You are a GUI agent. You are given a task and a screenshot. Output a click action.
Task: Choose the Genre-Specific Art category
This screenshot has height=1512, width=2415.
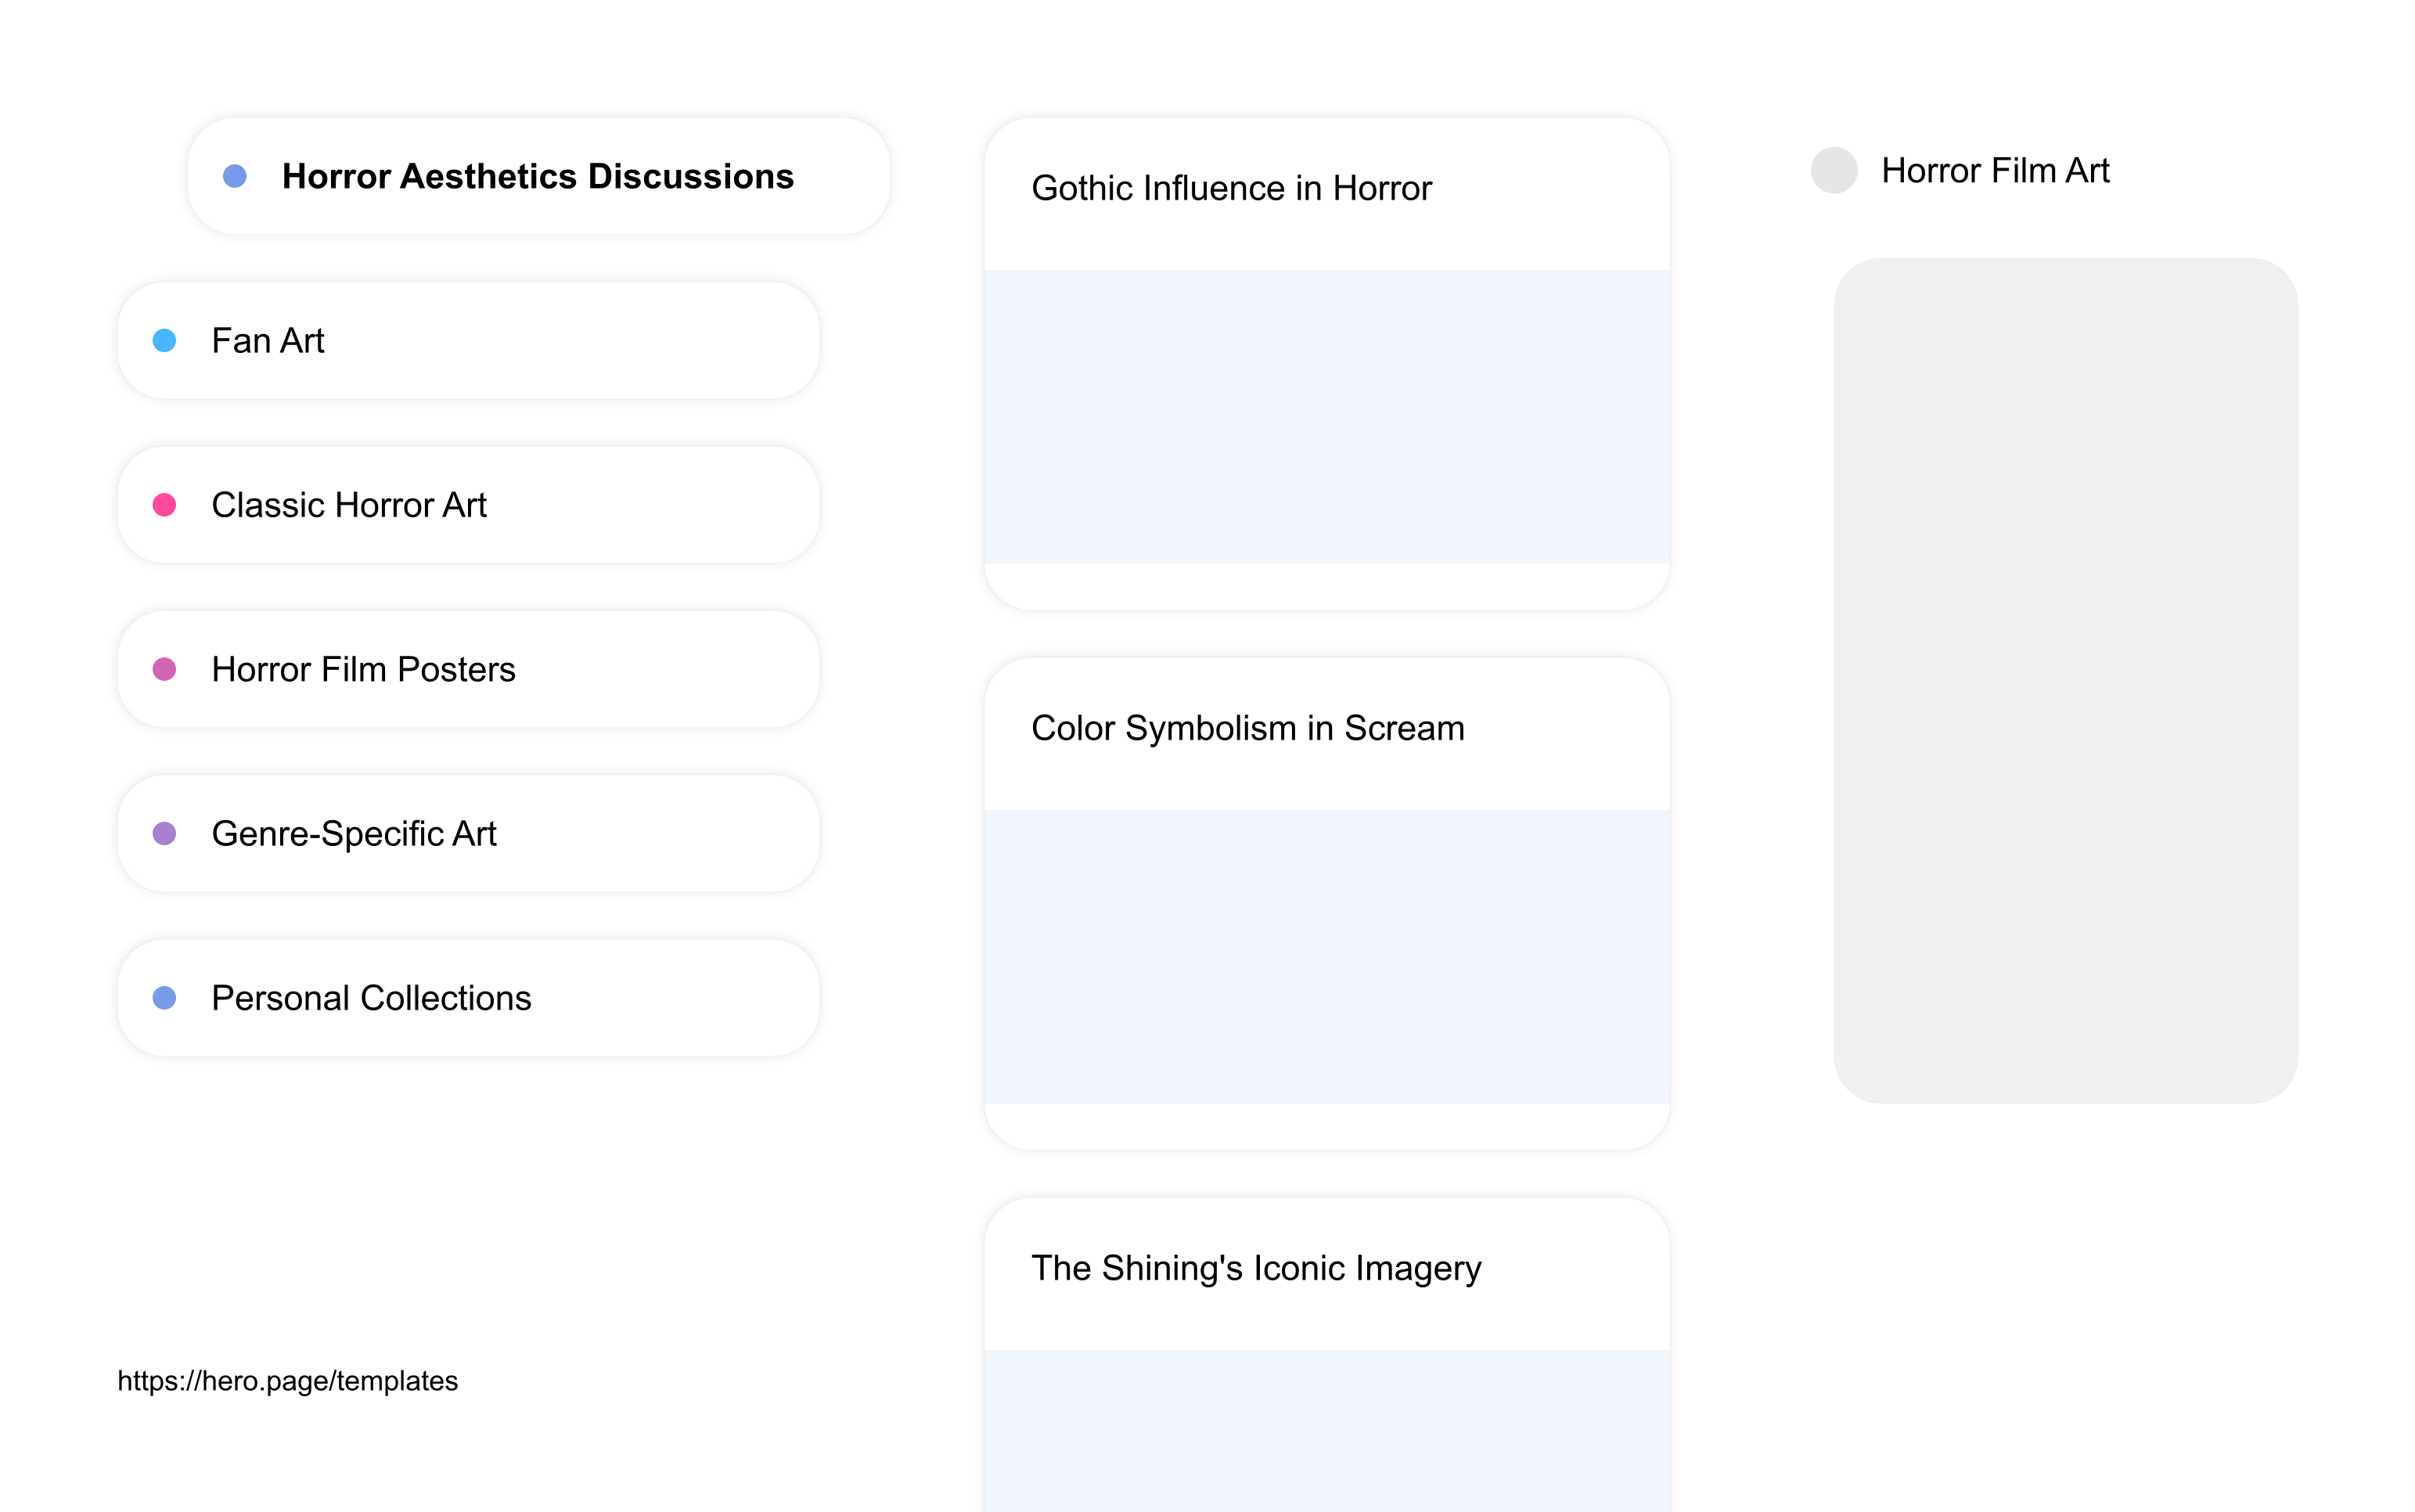468,833
